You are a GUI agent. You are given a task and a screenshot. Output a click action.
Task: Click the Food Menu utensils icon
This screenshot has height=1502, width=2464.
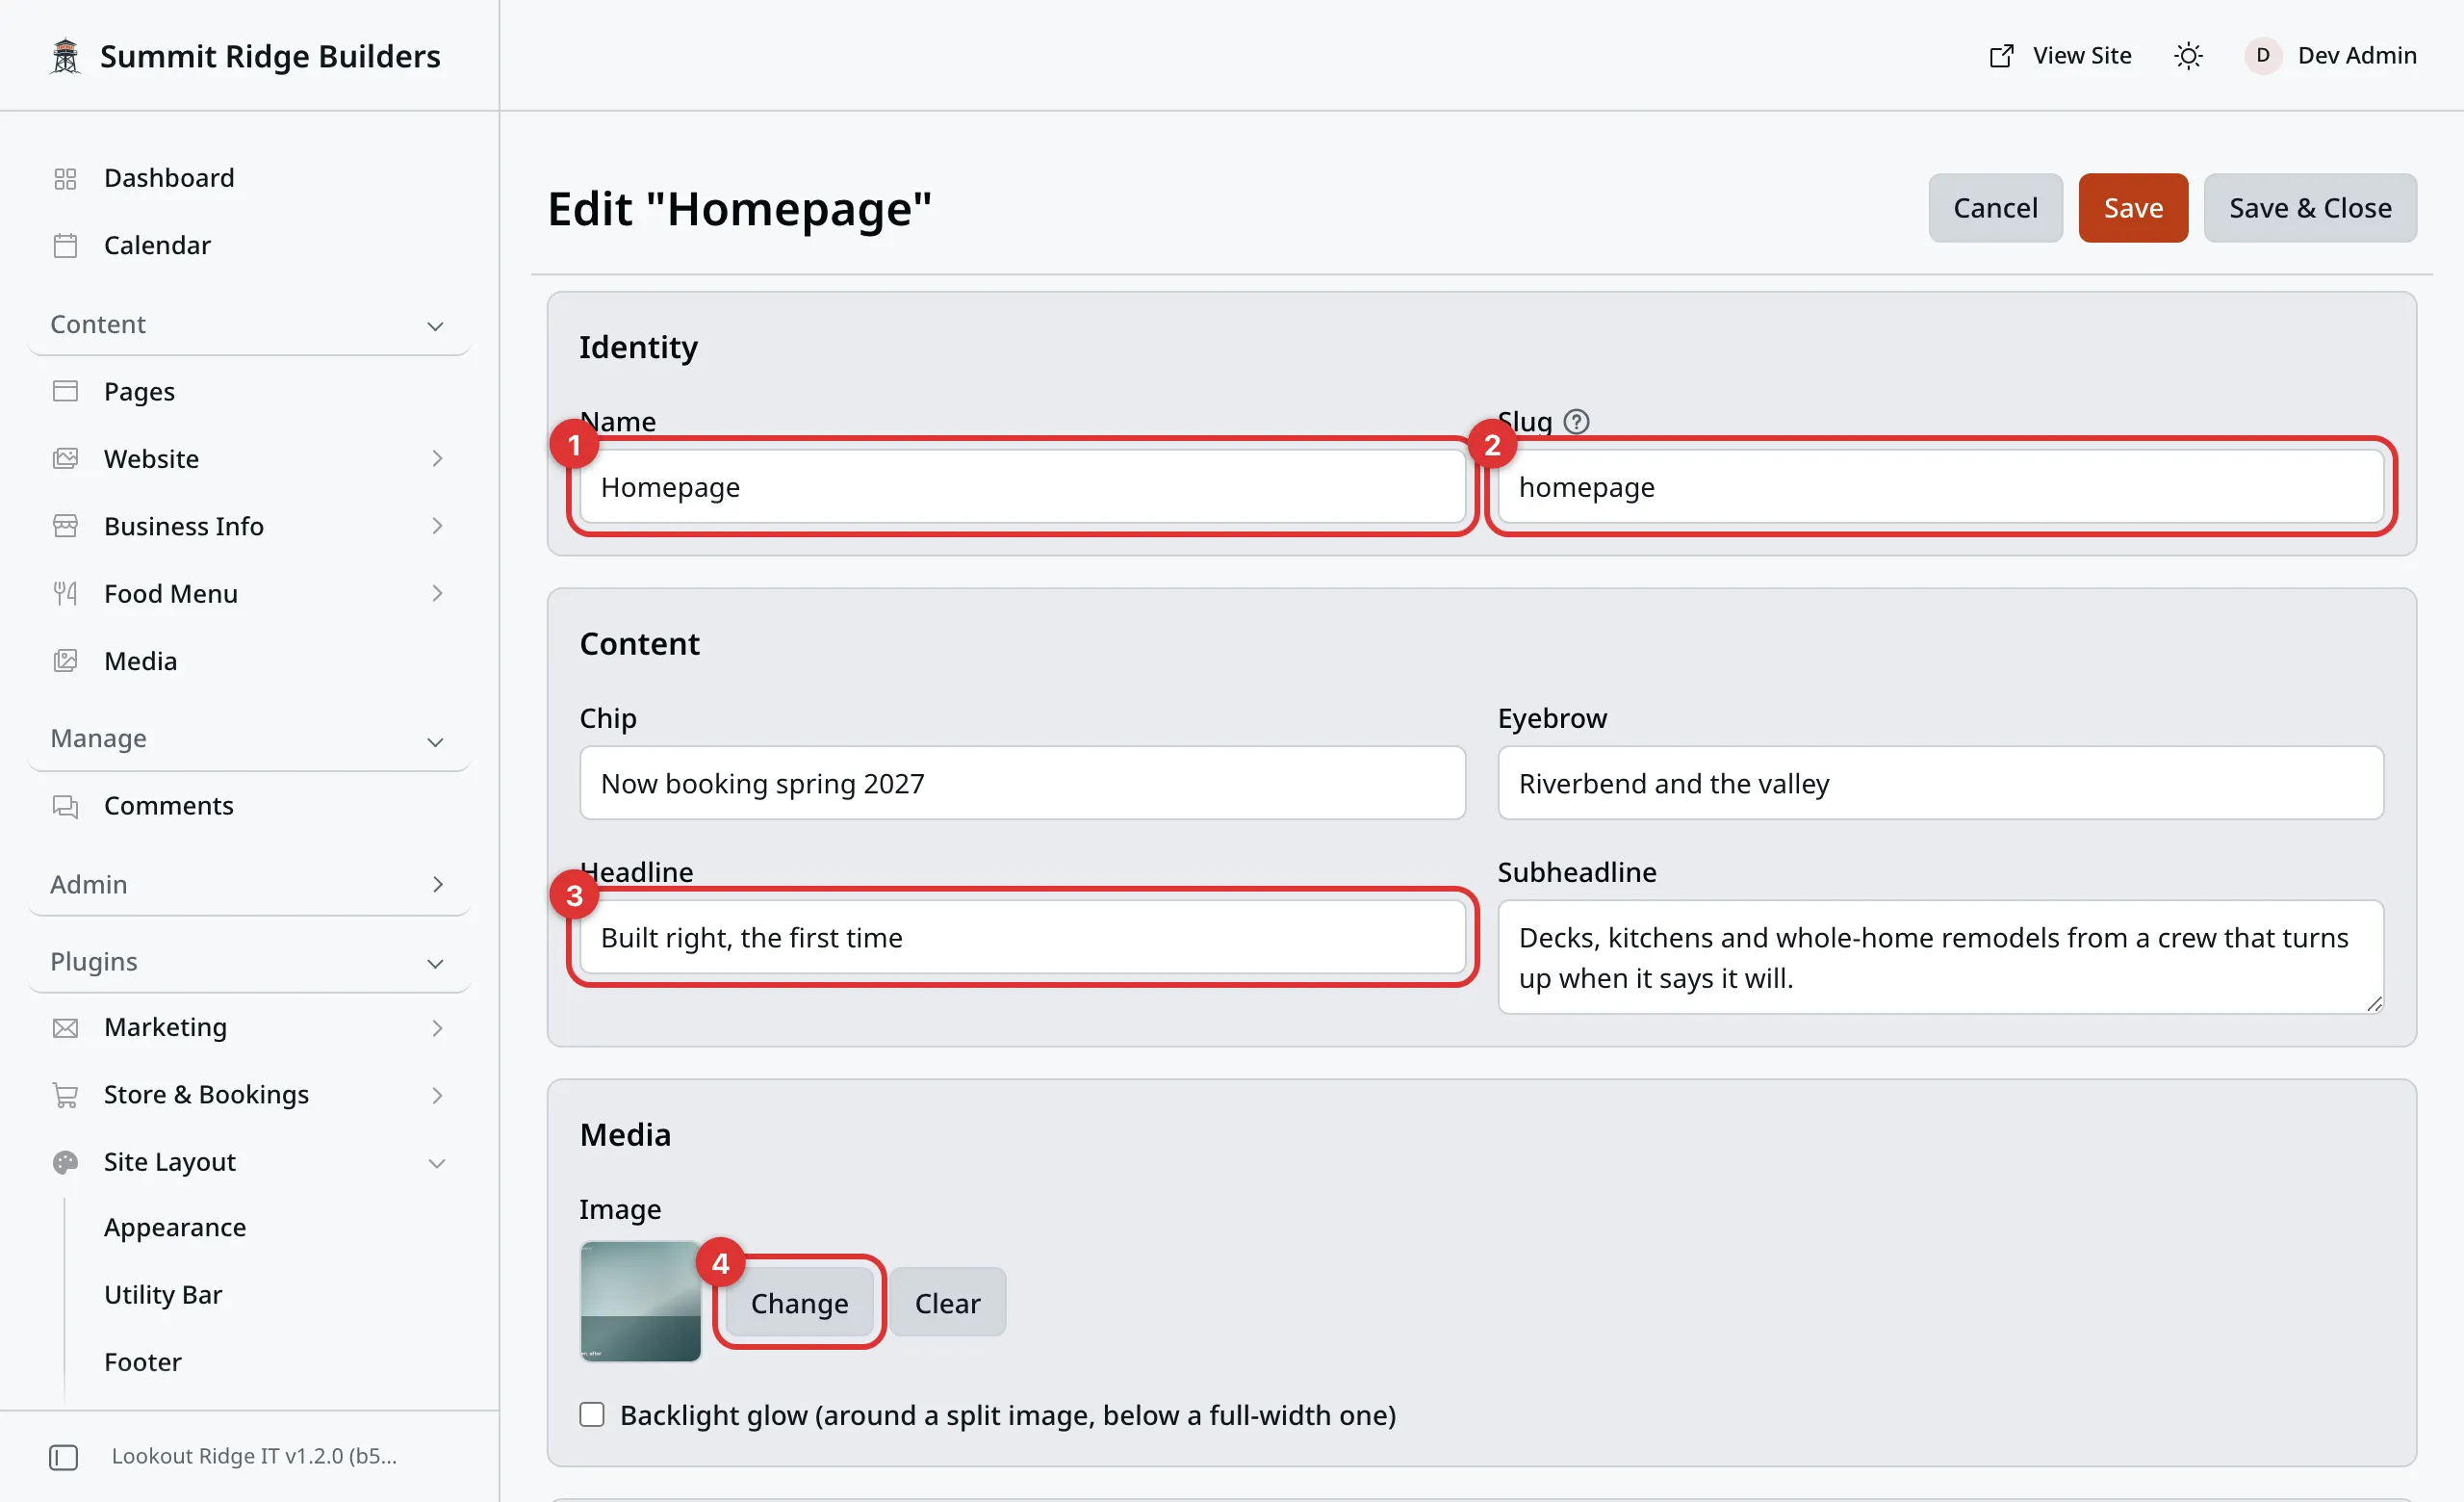65,593
